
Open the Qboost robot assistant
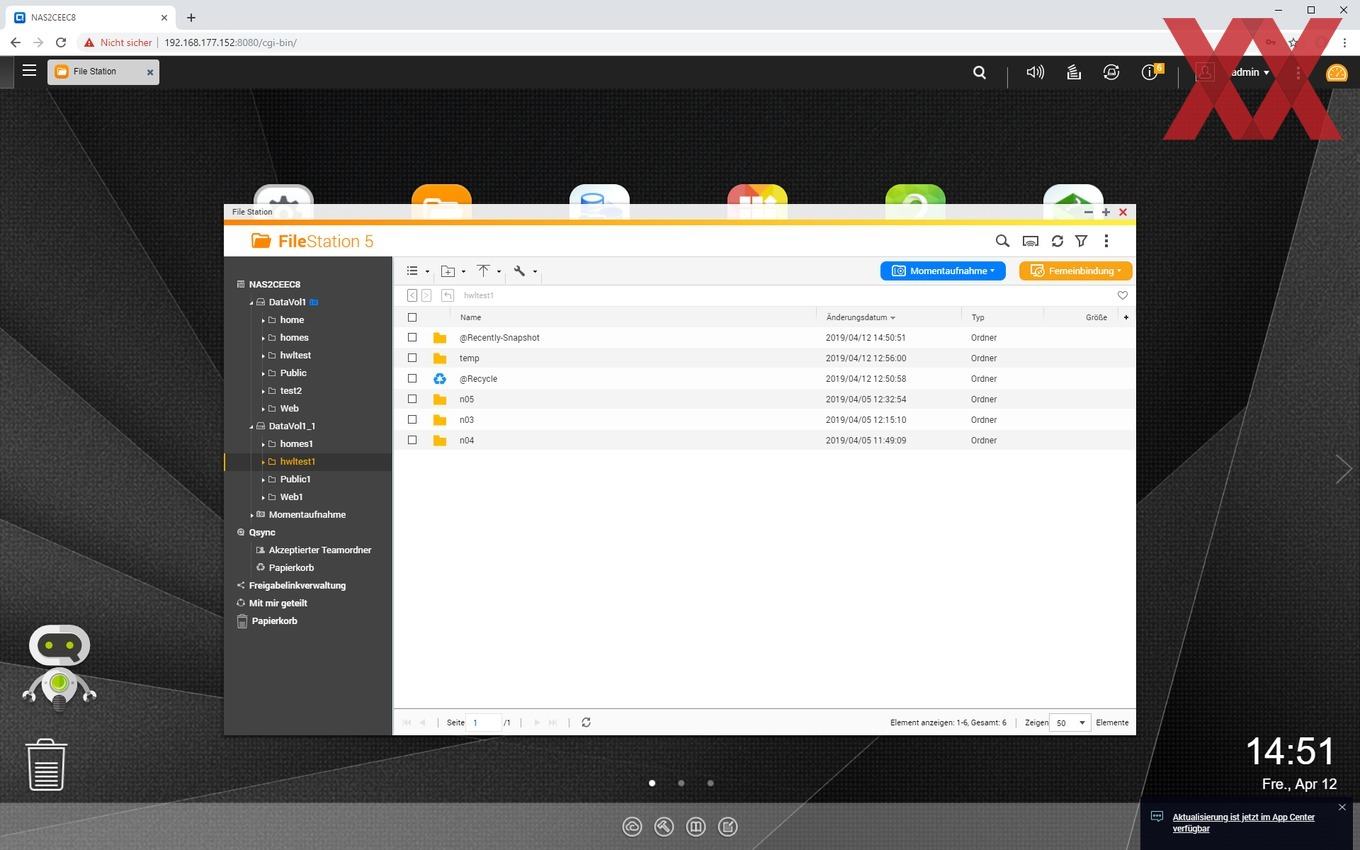point(59,666)
